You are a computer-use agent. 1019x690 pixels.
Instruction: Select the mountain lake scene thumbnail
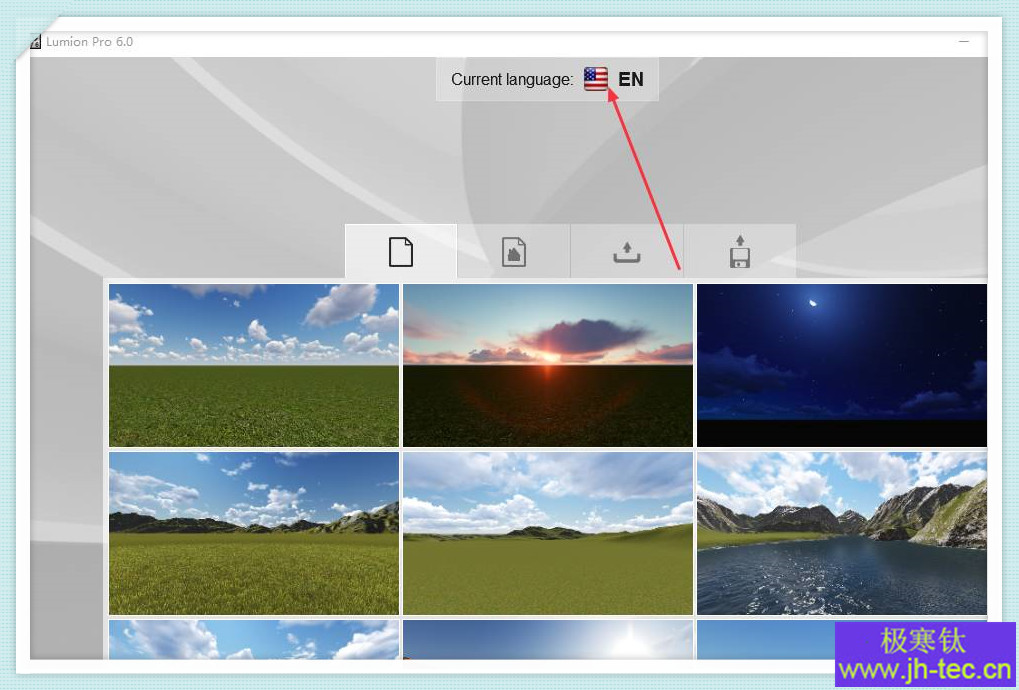point(842,533)
